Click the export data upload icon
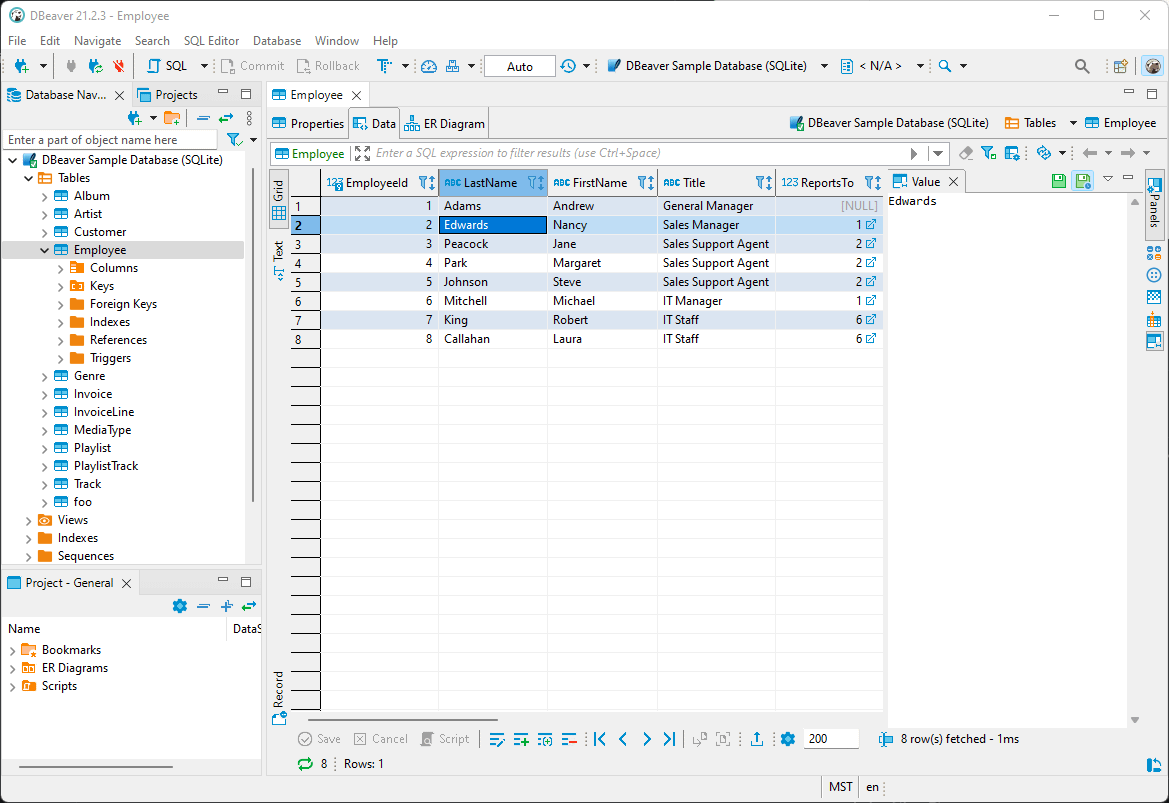 [757, 739]
